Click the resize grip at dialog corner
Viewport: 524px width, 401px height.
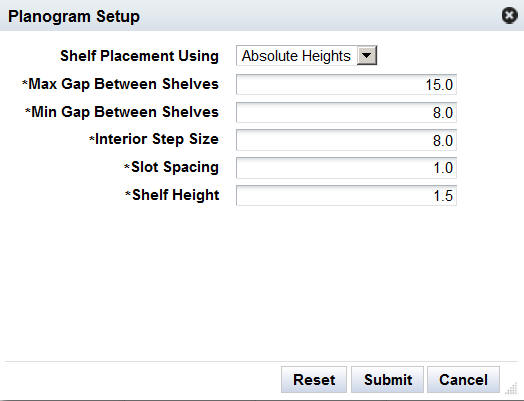tap(511, 389)
